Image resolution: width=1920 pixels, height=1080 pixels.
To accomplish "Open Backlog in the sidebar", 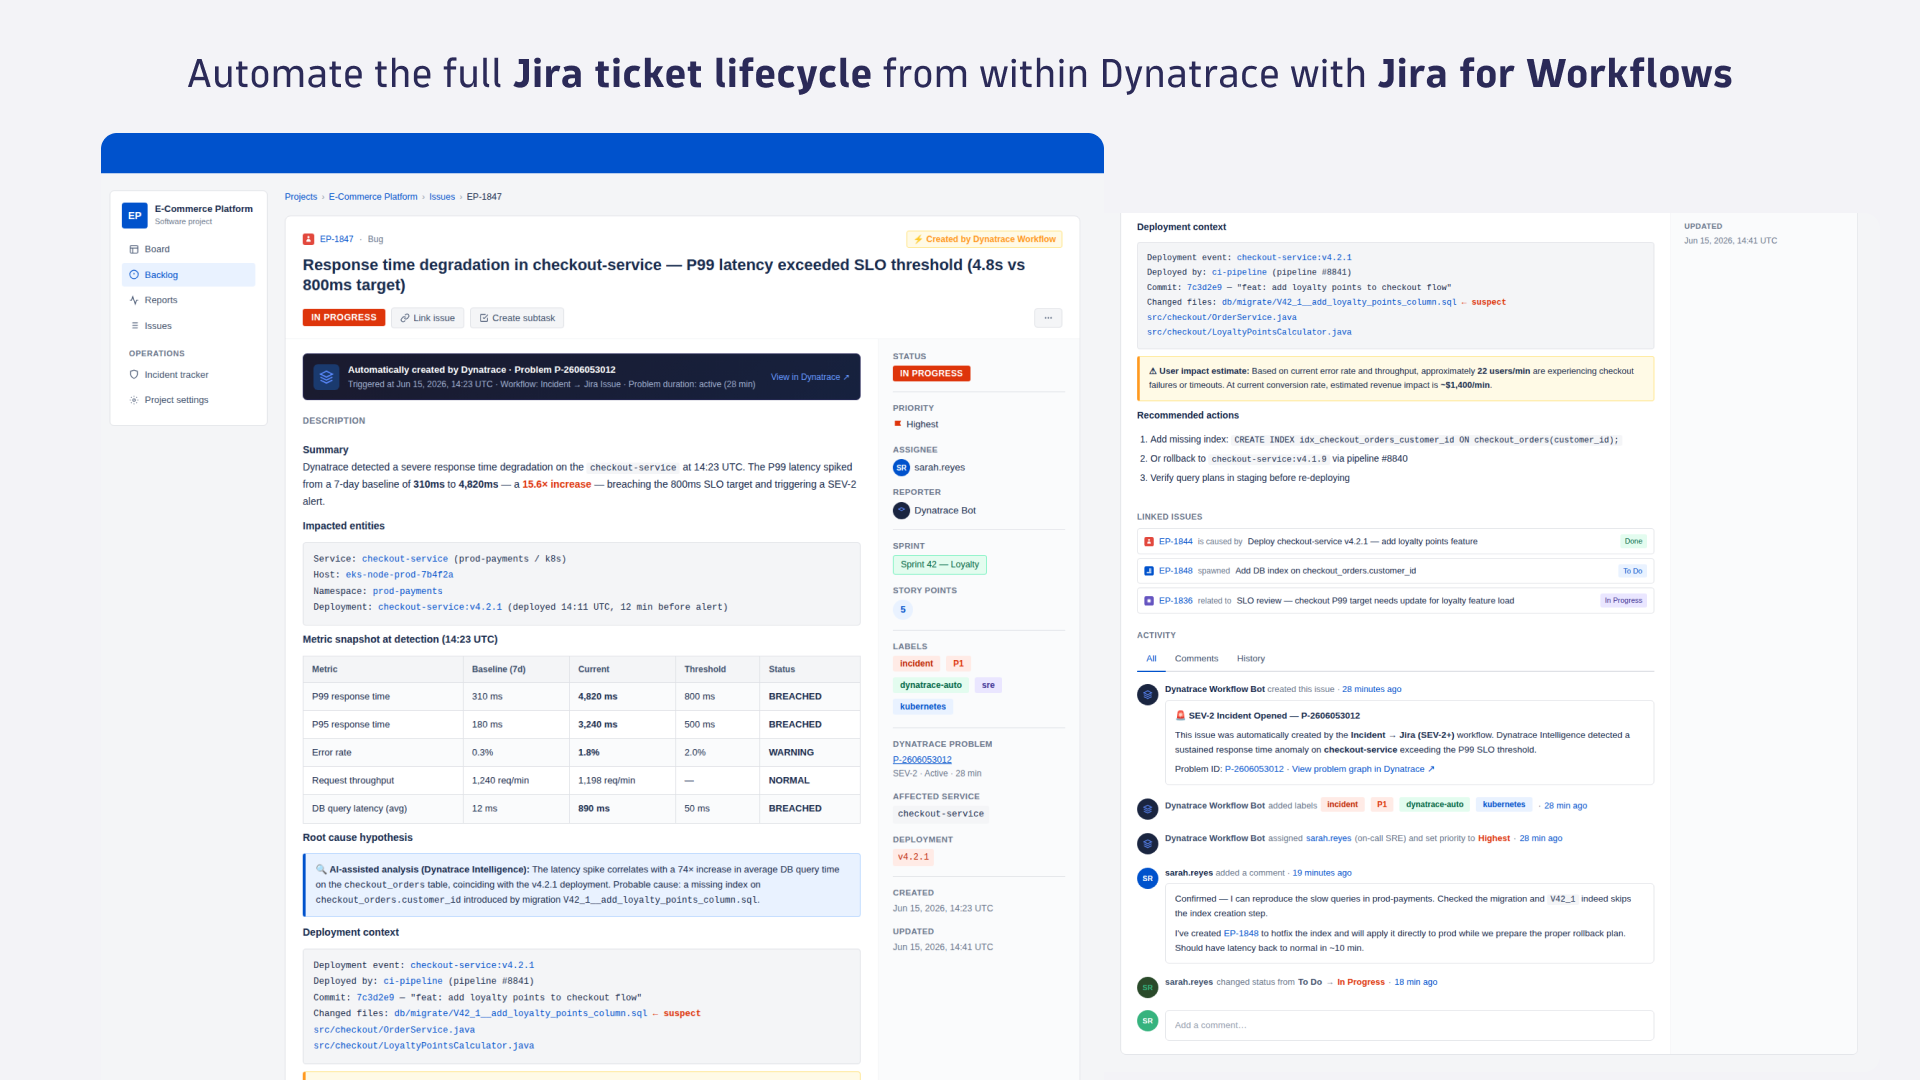I will point(189,275).
